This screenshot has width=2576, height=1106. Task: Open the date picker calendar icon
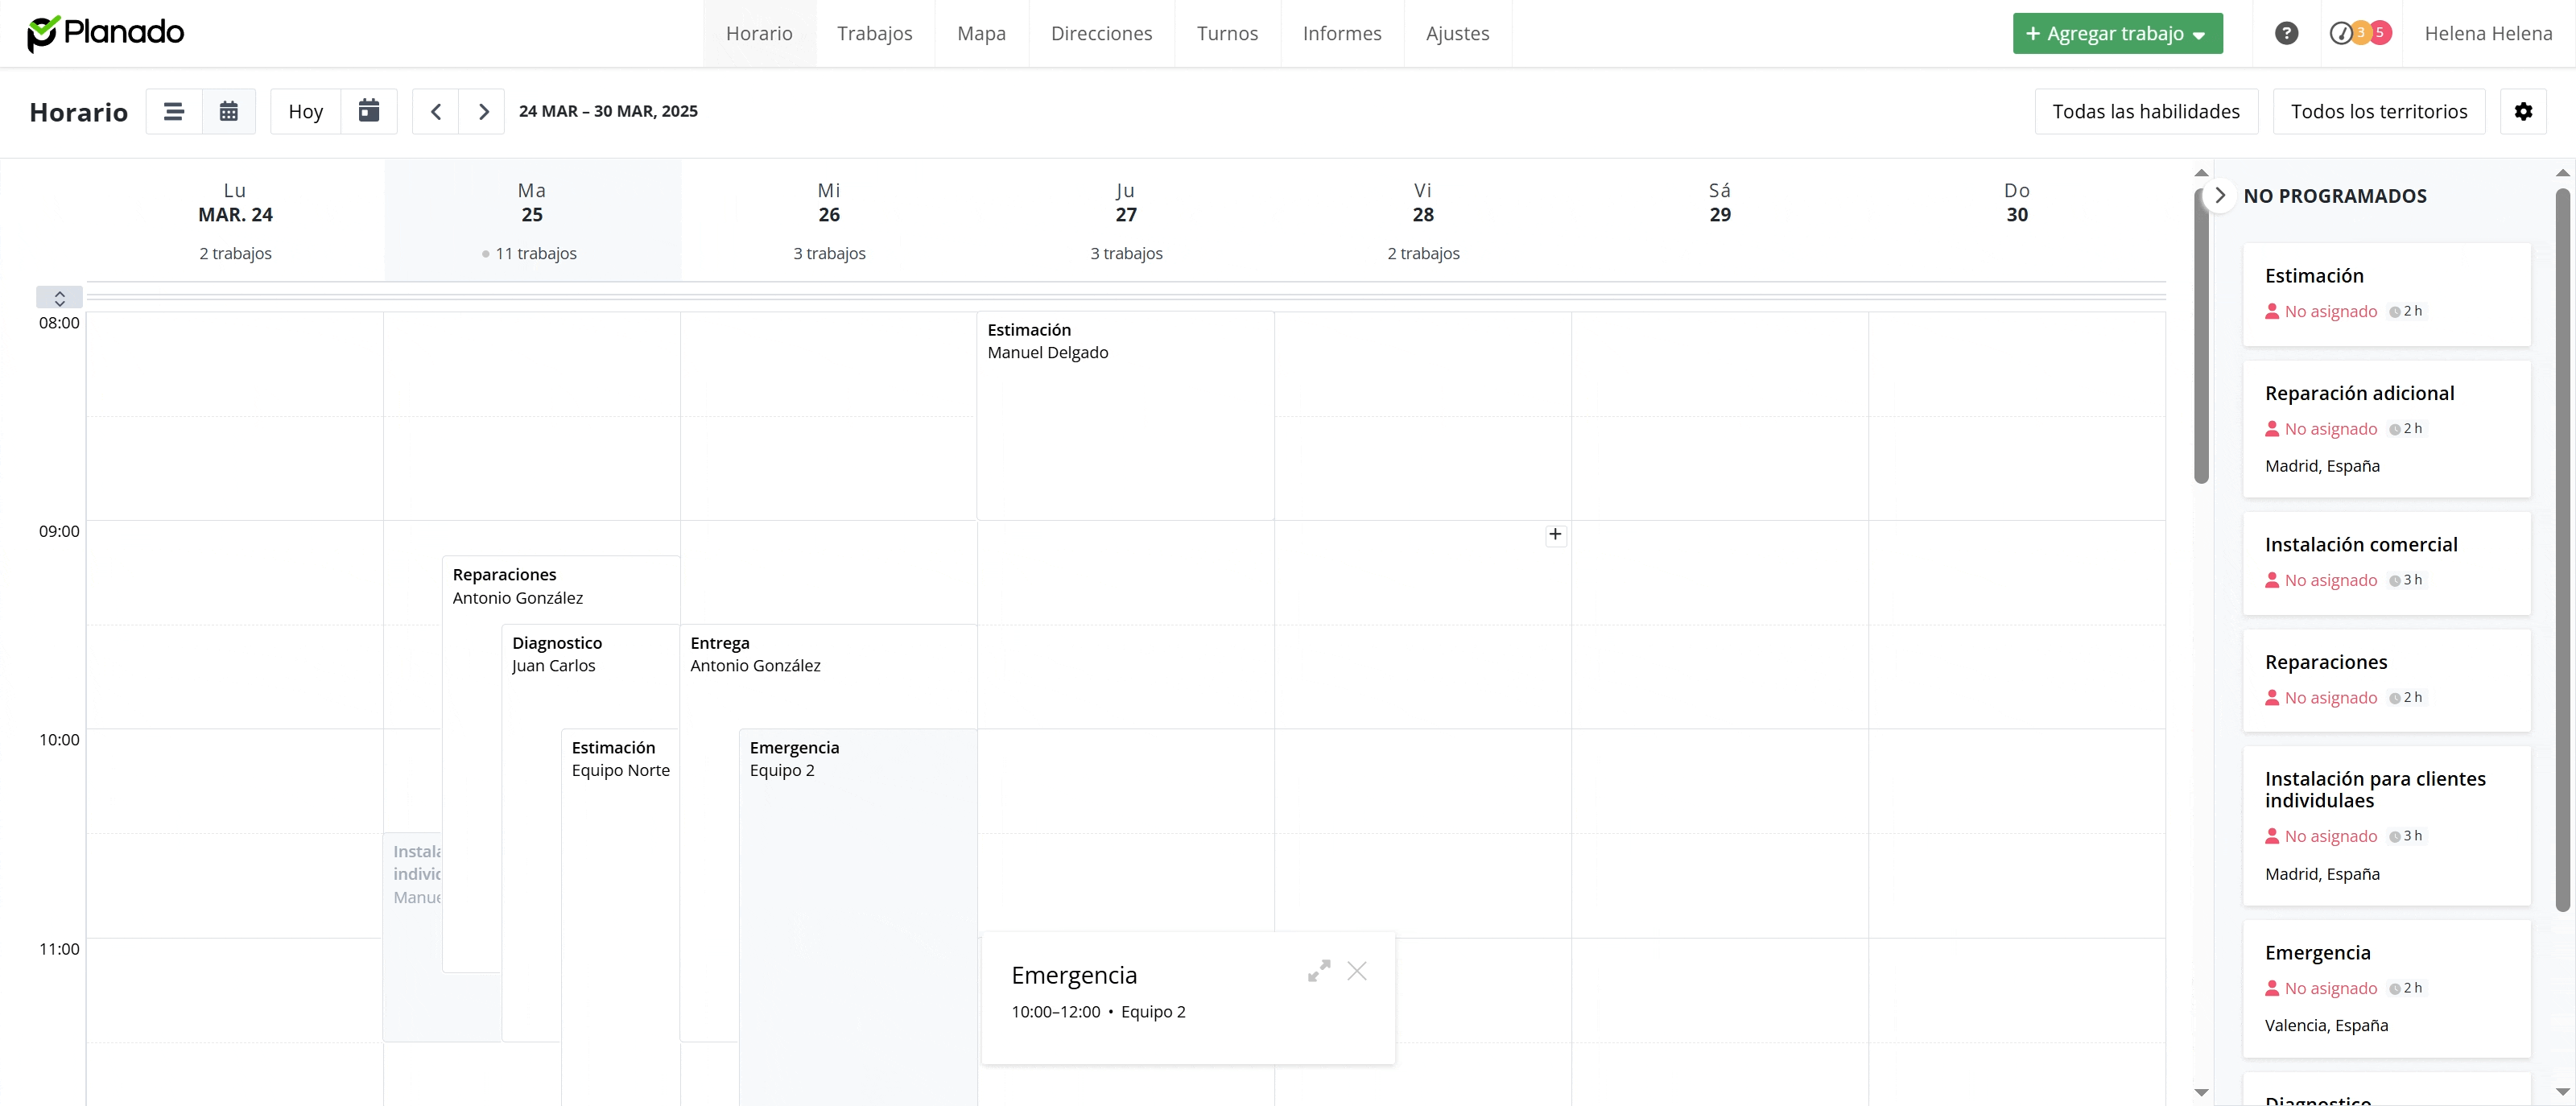[369, 111]
